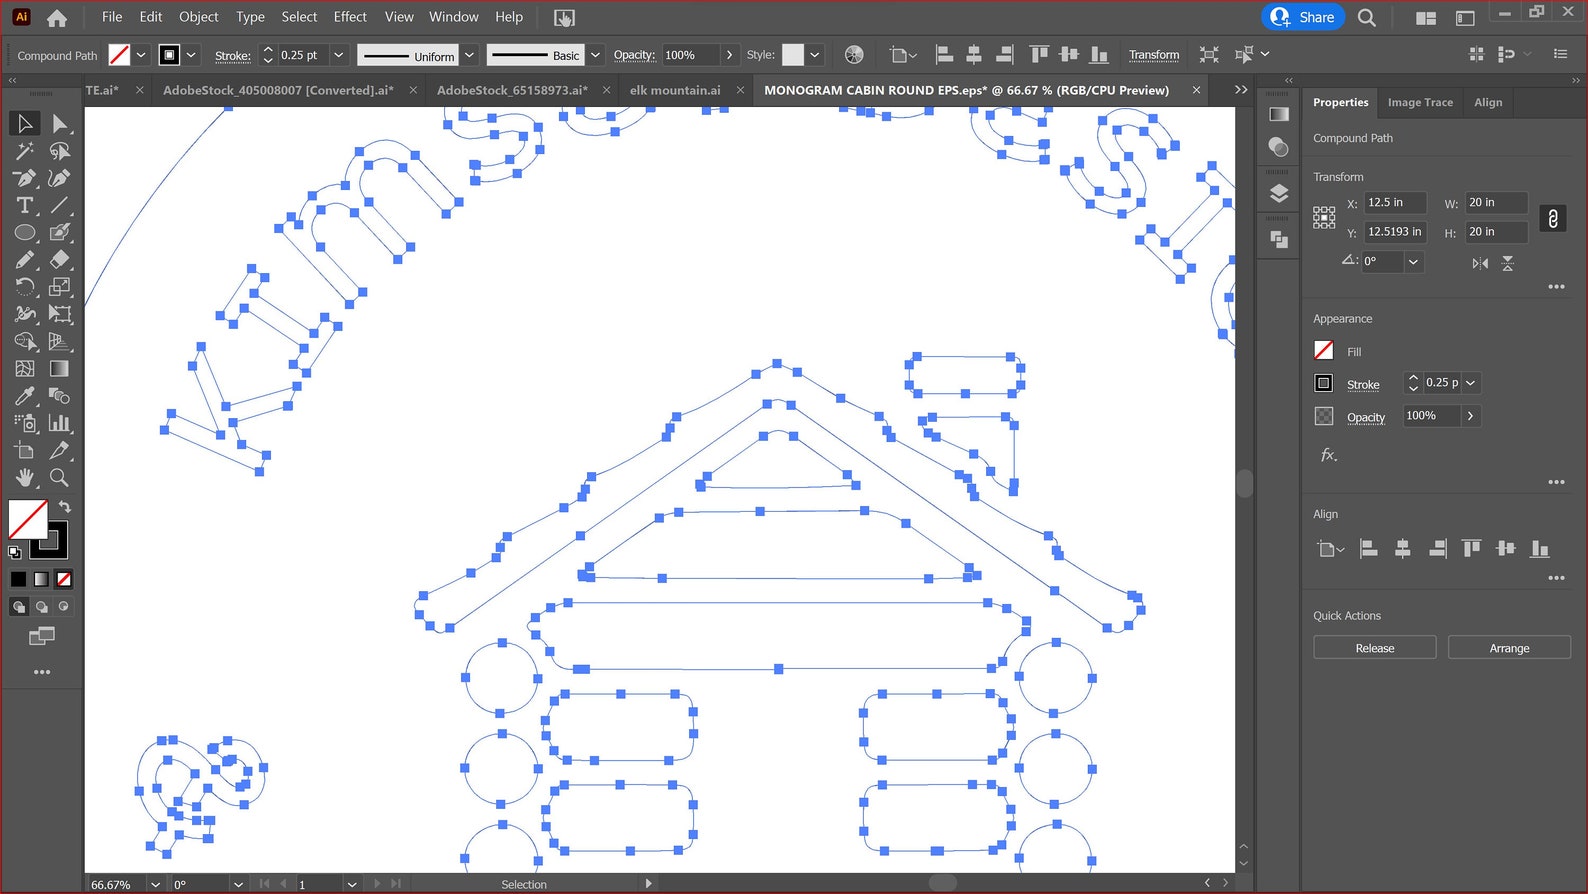Set paint mode to None
Viewport: 1588px width, 894px height.
pyautogui.click(x=64, y=579)
